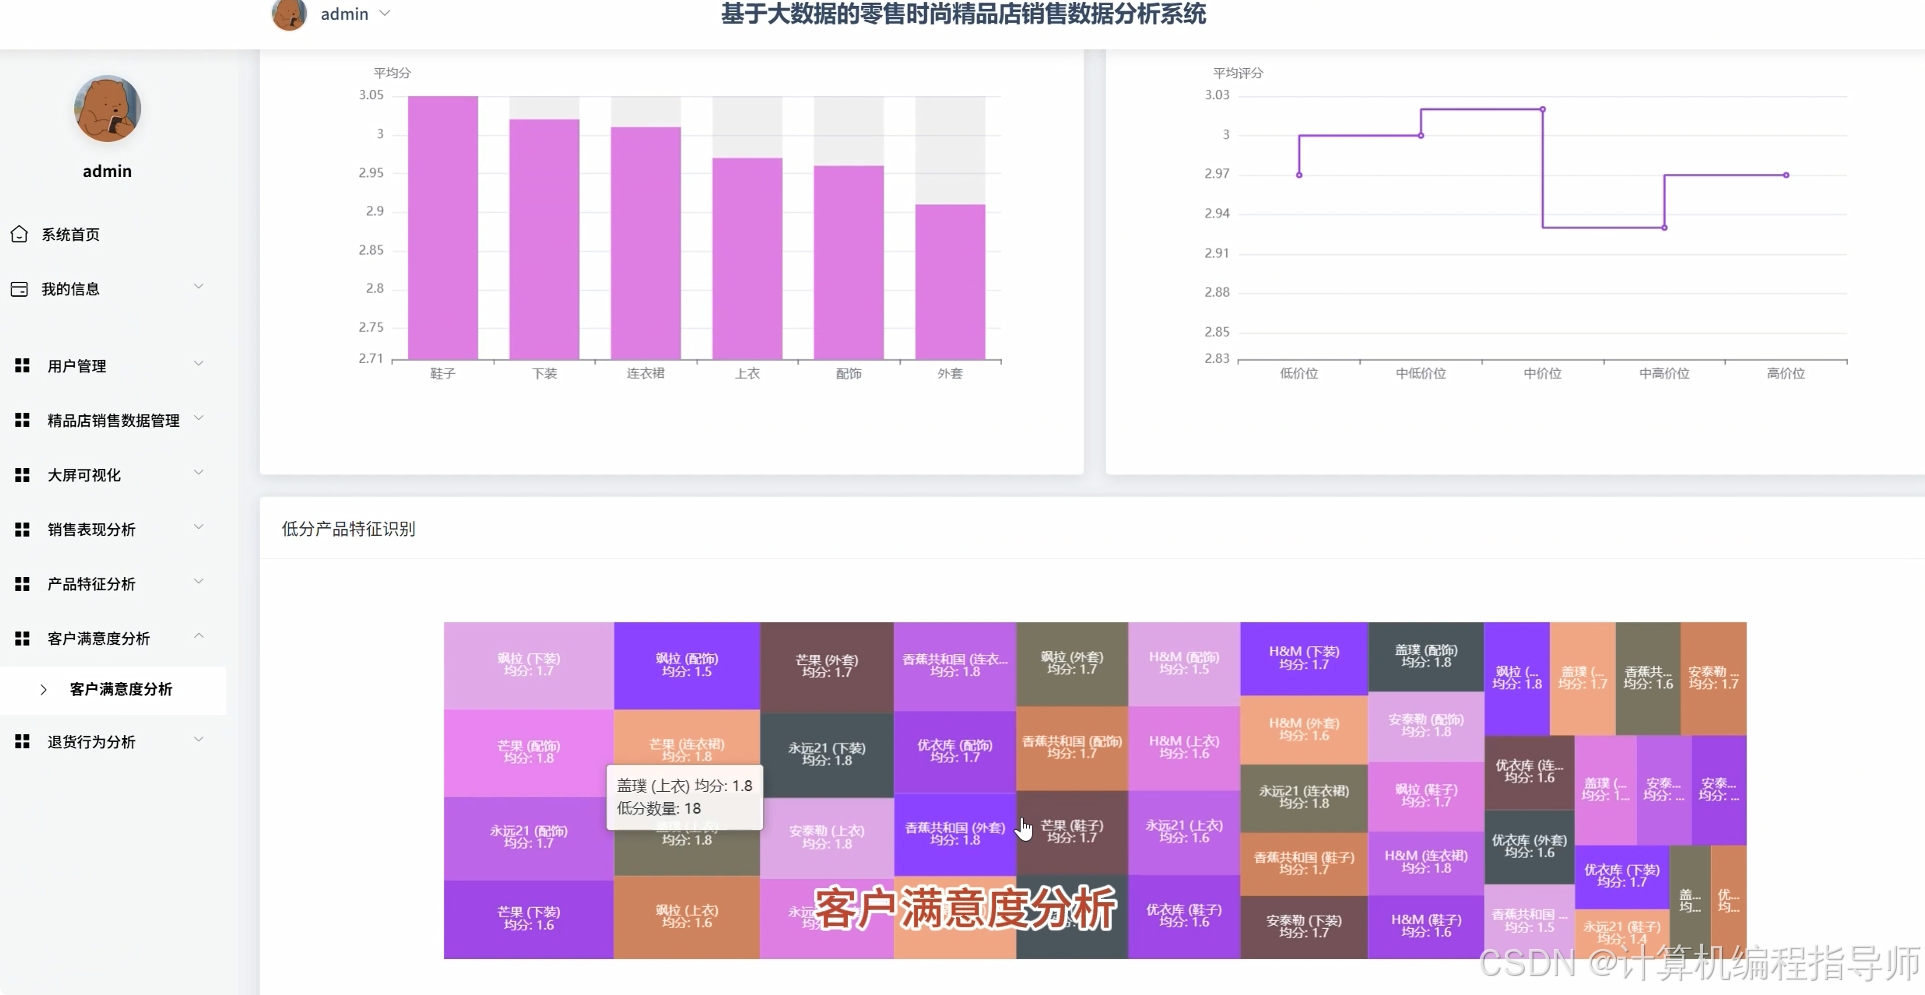The height and width of the screenshot is (995, 1925).
Task: Click the 高价位 data point on the line chart
Action: point(1786,175)
